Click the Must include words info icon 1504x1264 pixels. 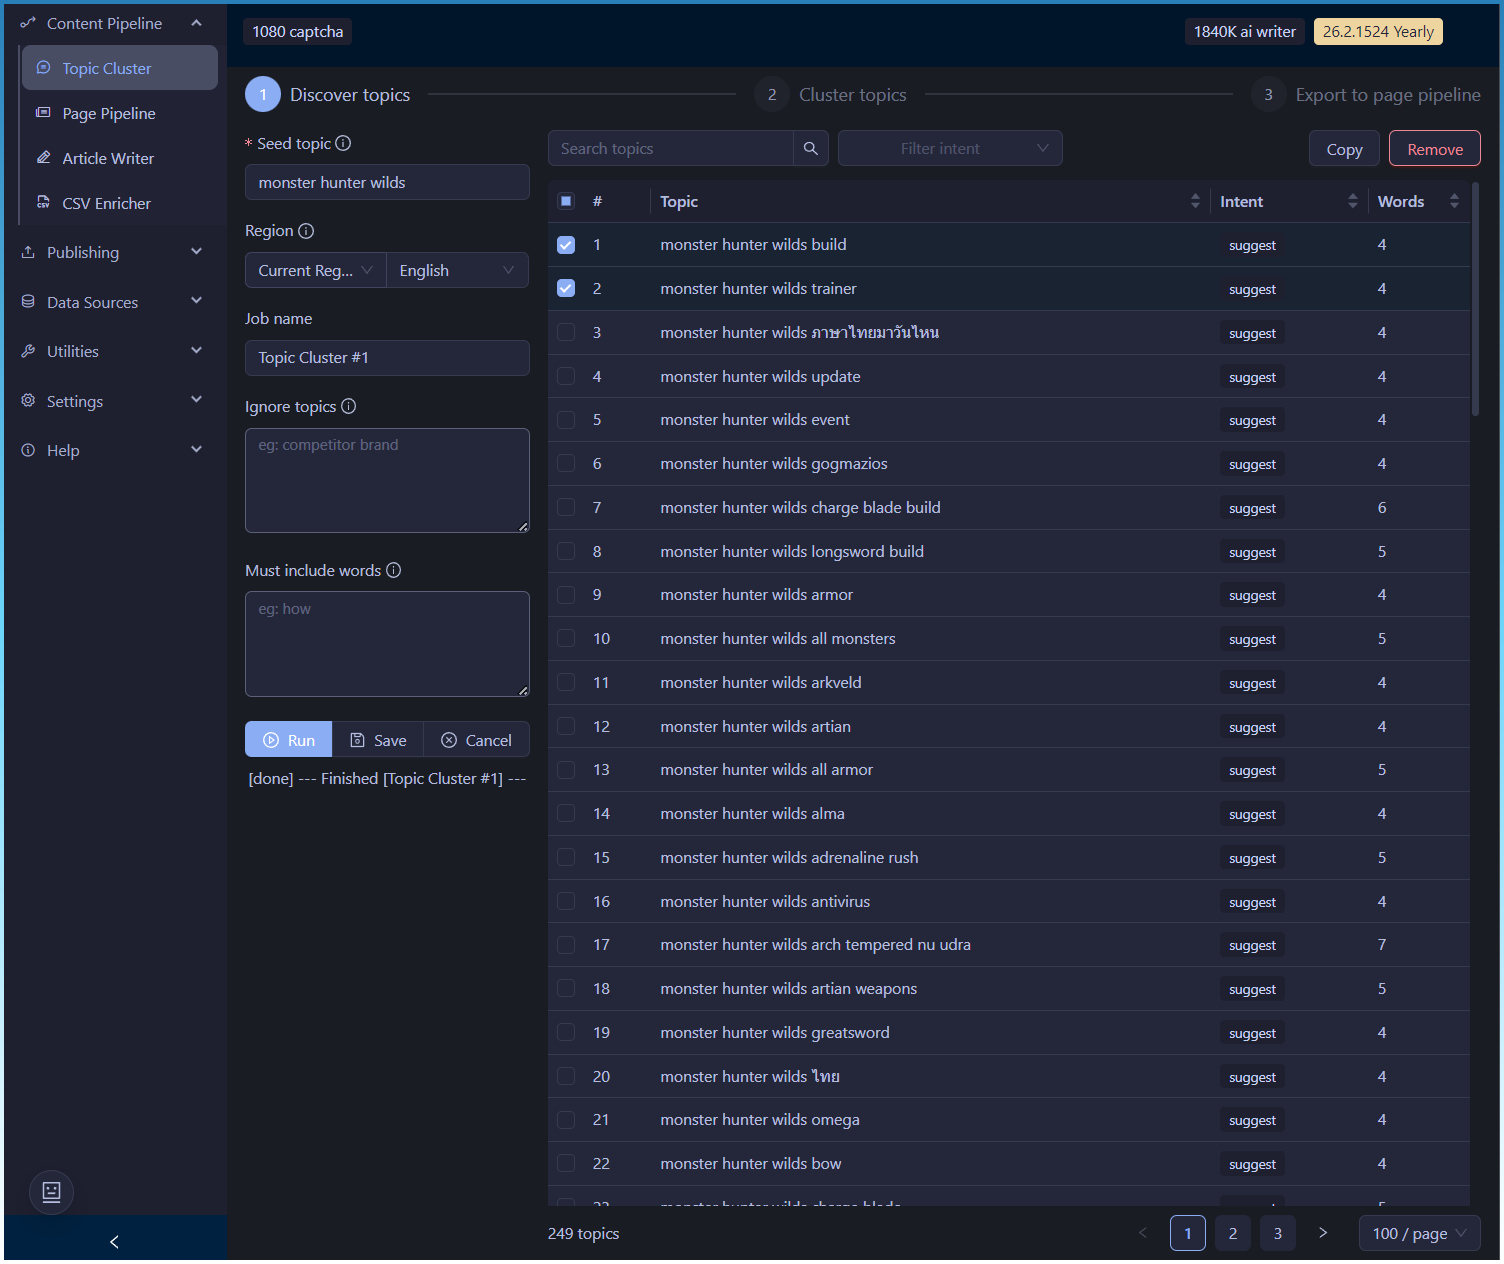[x=393, y=570]
